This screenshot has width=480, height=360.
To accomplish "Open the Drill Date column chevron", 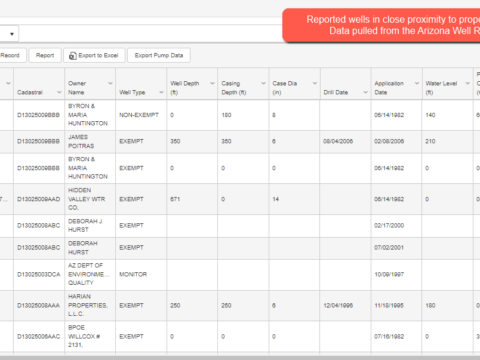I will (366, 92).
